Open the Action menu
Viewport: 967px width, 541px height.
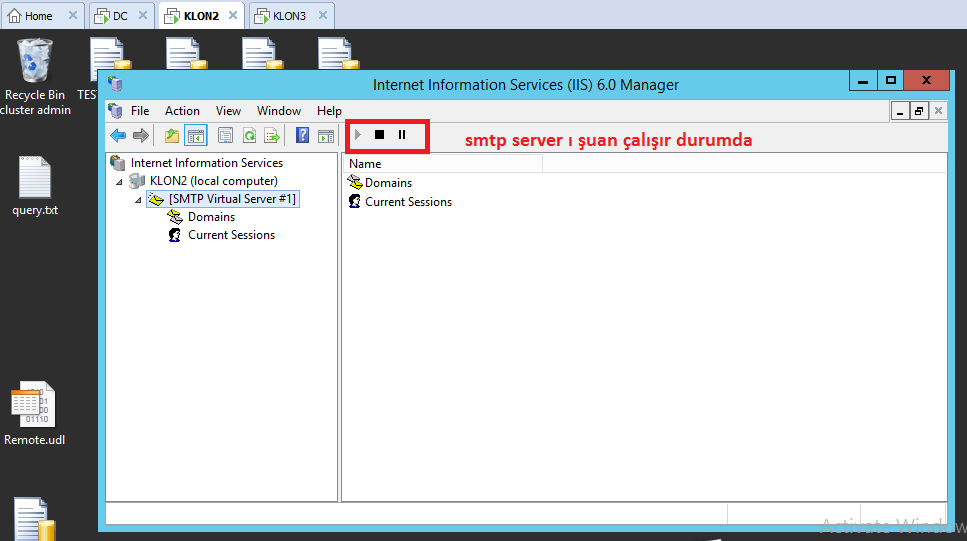[182, 111]
